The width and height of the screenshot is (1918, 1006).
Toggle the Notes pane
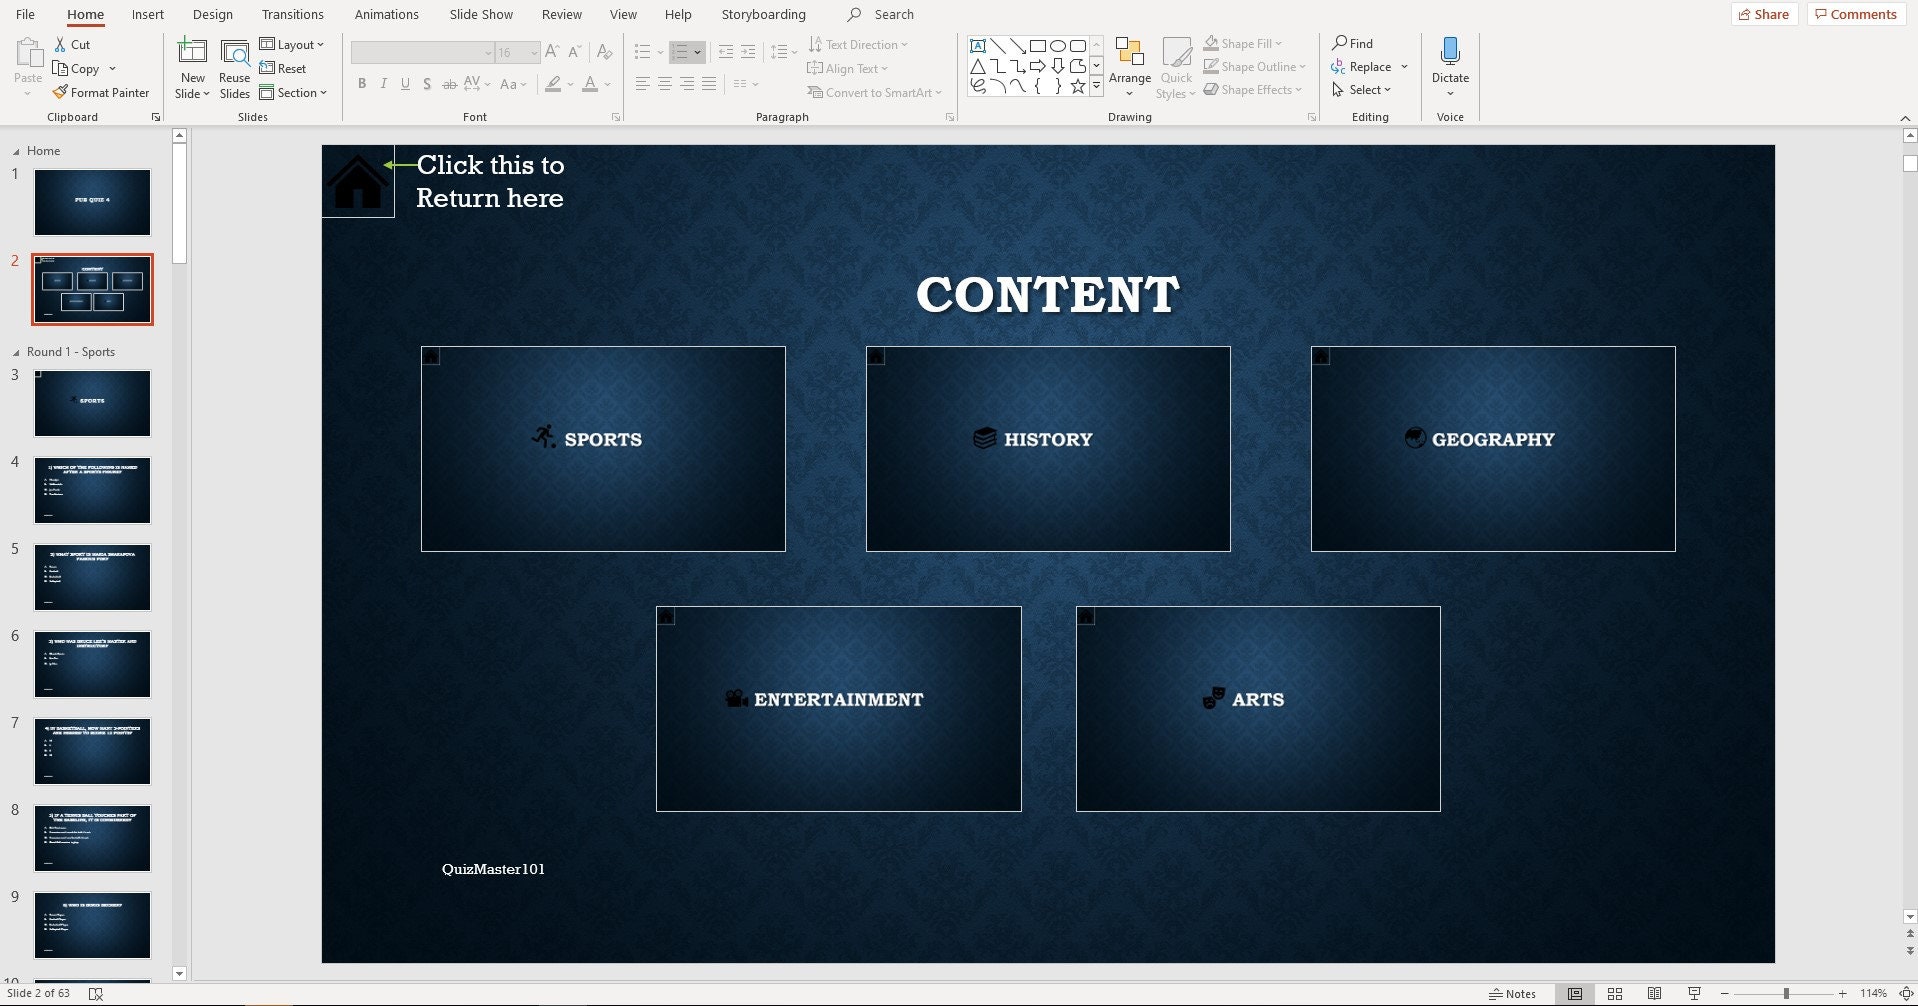point(1511,993)
